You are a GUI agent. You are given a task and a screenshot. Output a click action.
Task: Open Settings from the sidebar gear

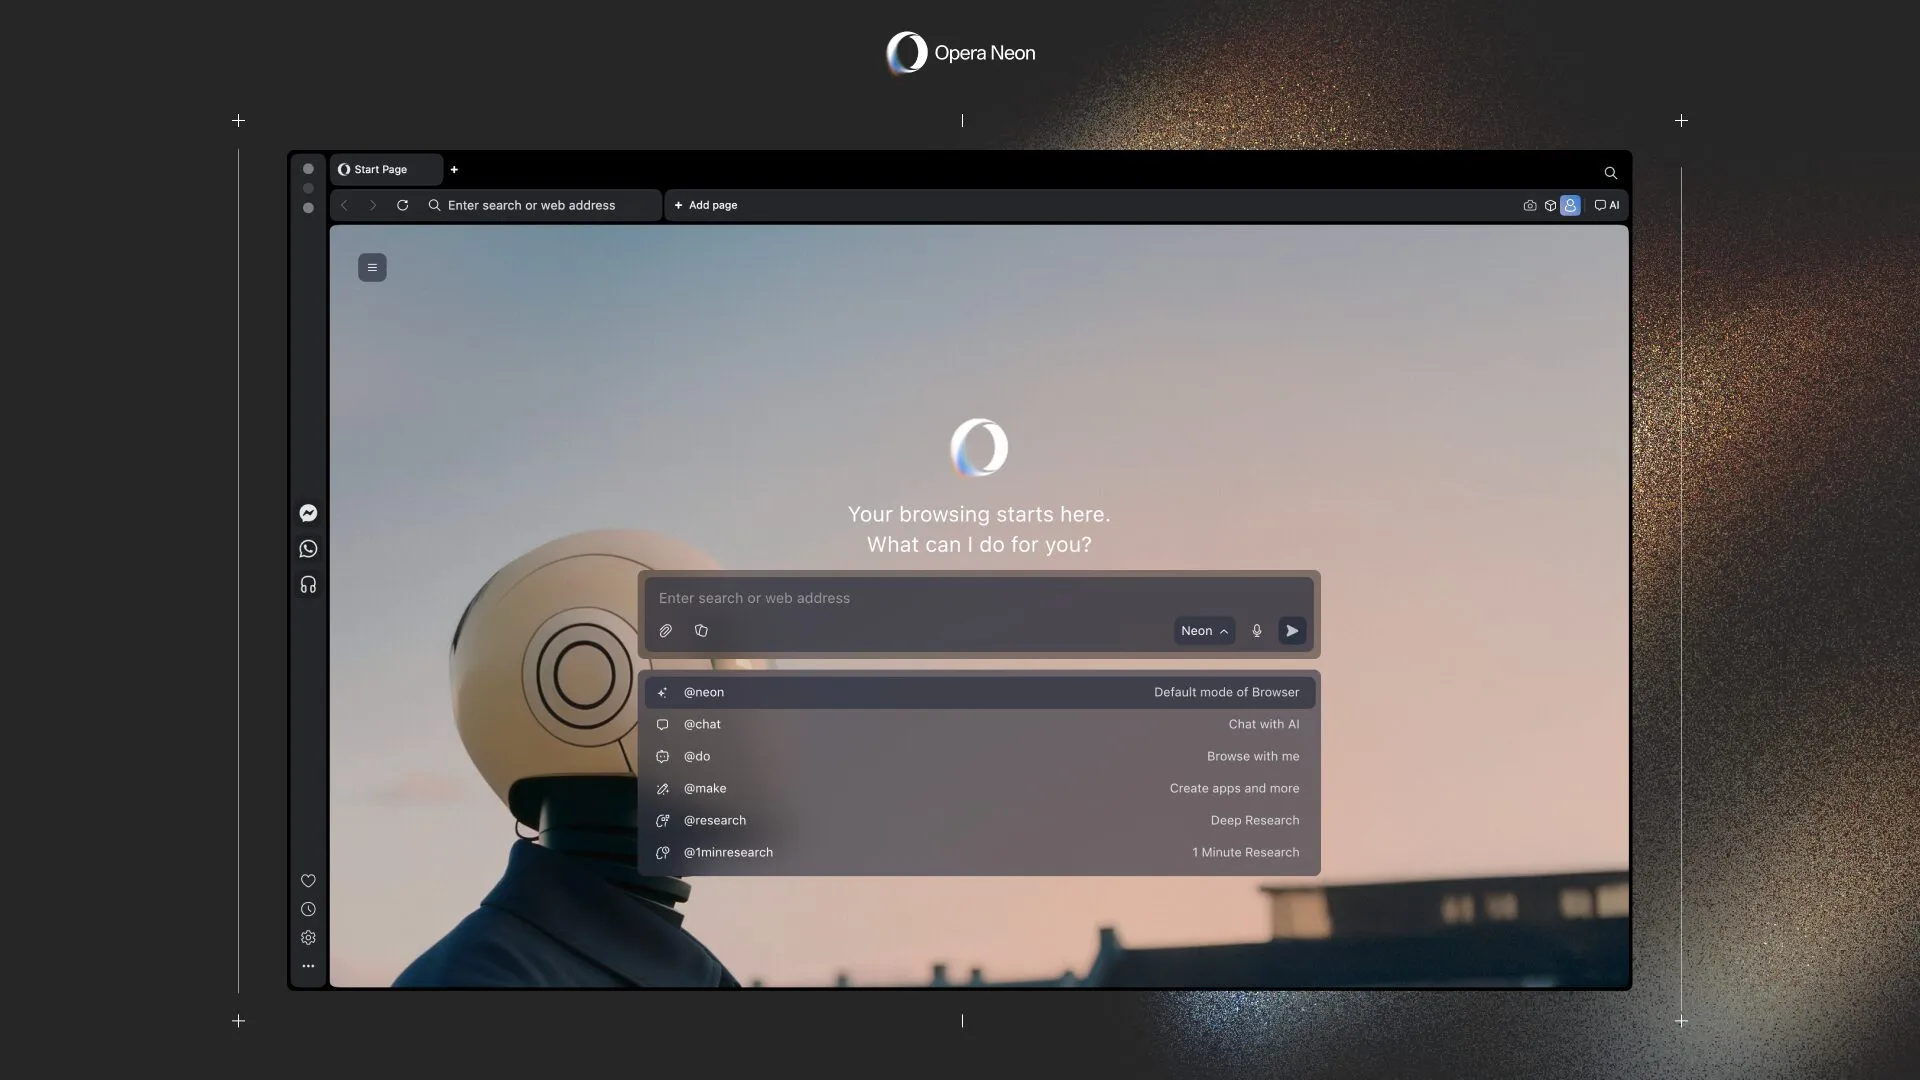coord(307,938)
